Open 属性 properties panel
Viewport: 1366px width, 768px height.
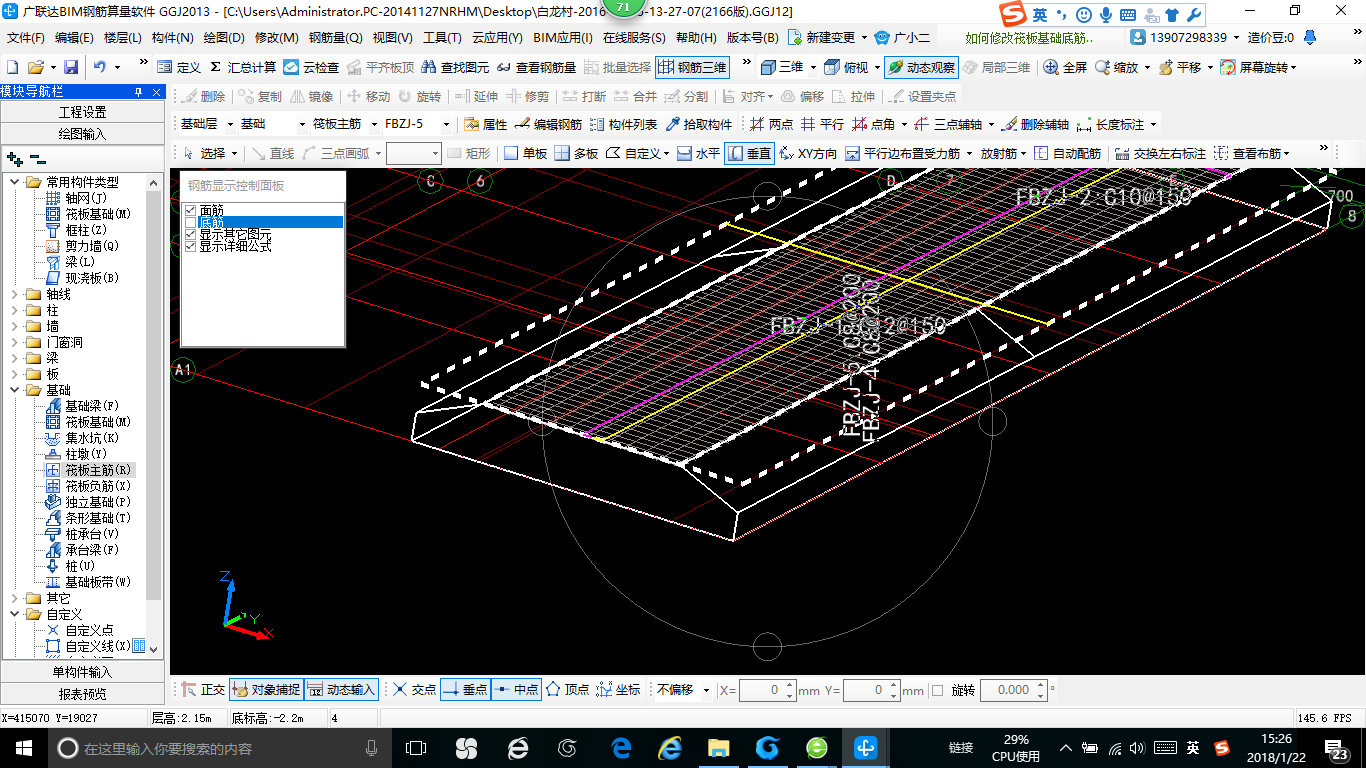pyautogui.click(x=485, y=125)
